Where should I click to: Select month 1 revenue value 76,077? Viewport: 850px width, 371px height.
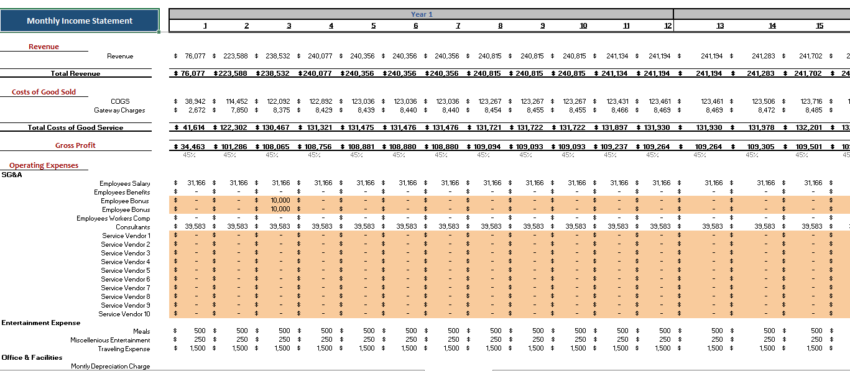194,56
